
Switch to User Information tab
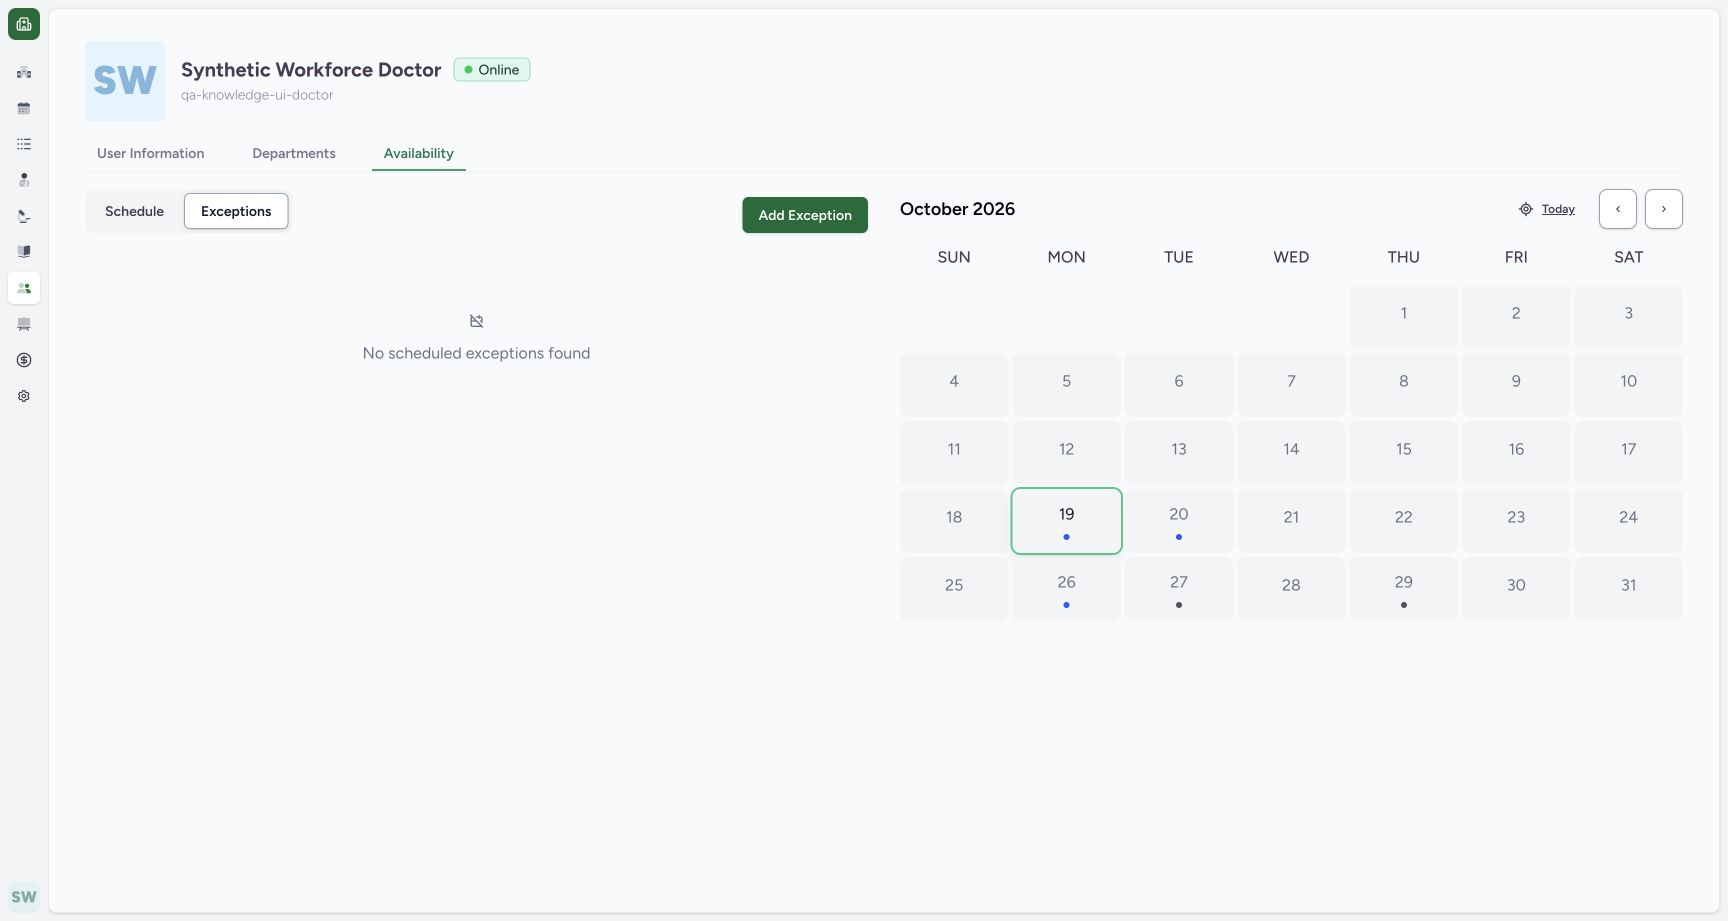coord(151,153)
